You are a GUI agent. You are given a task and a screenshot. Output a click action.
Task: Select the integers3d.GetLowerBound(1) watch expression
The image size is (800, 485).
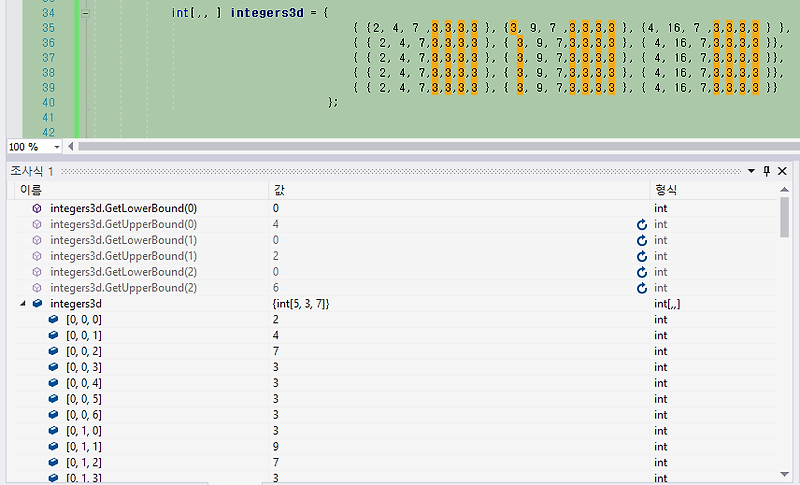pyautogui.click(x=123, y=240)
